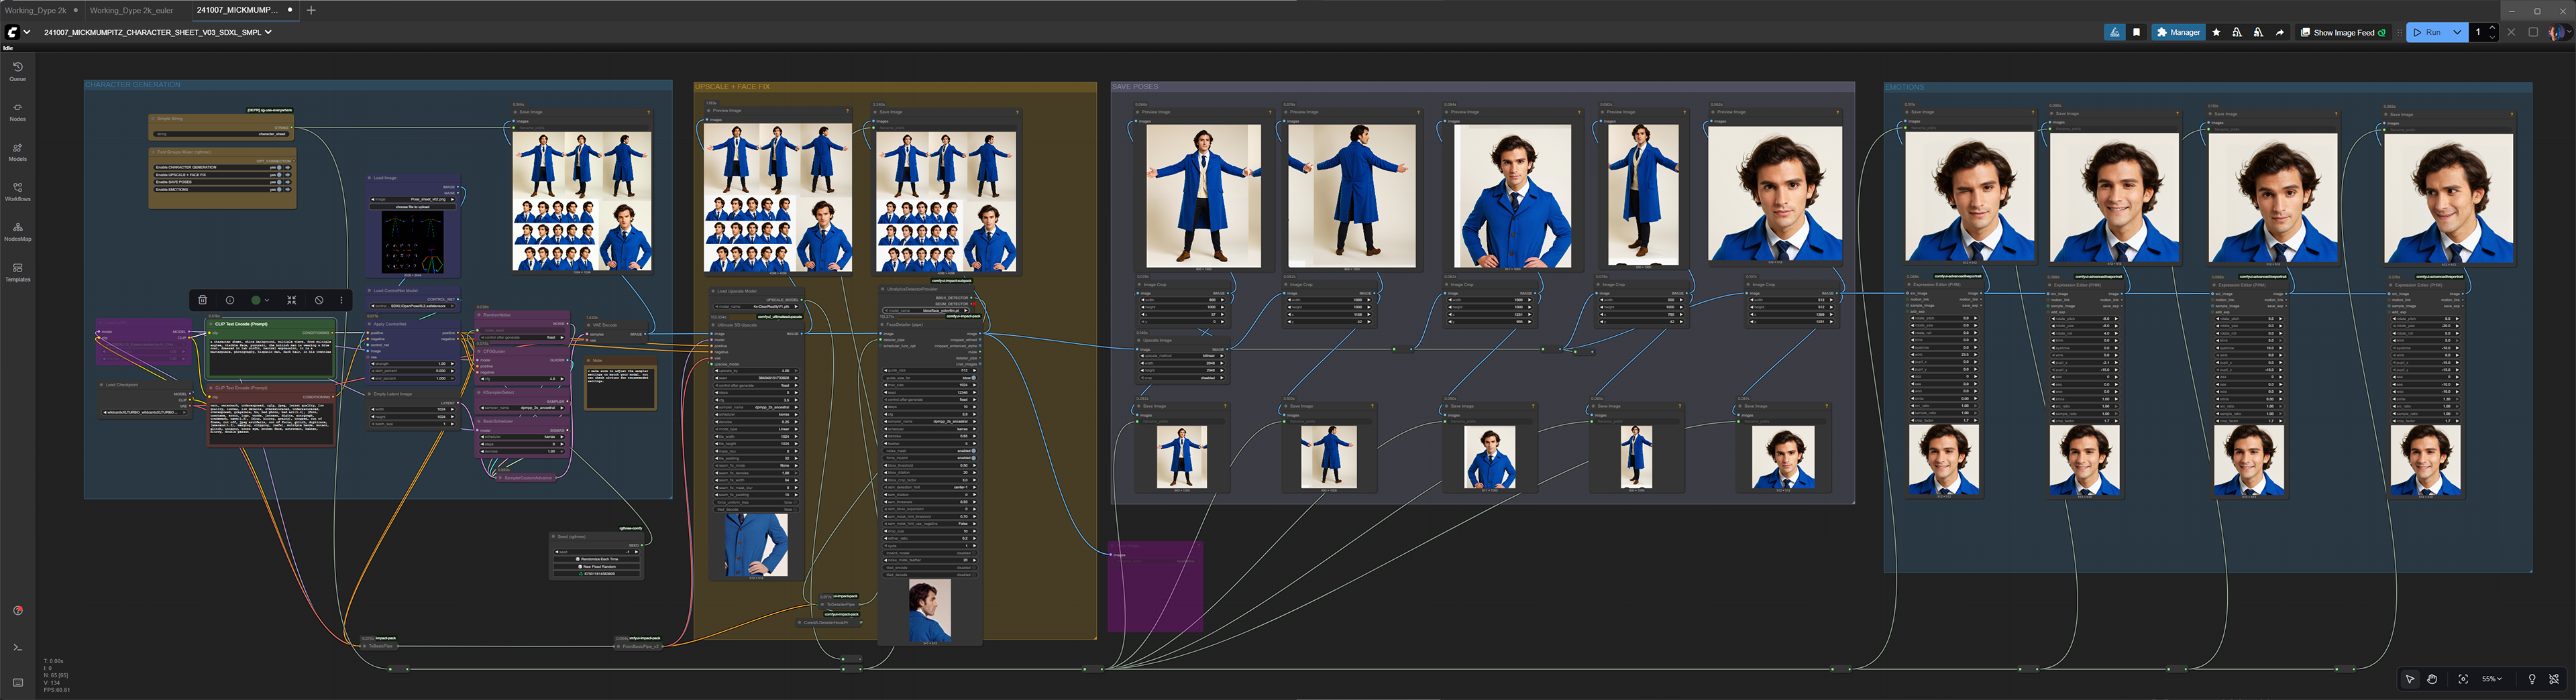This screenshot has height=700, width=2576.
Task: Click the magenta node below SAVE POSES group
Action: (1155, 586)
